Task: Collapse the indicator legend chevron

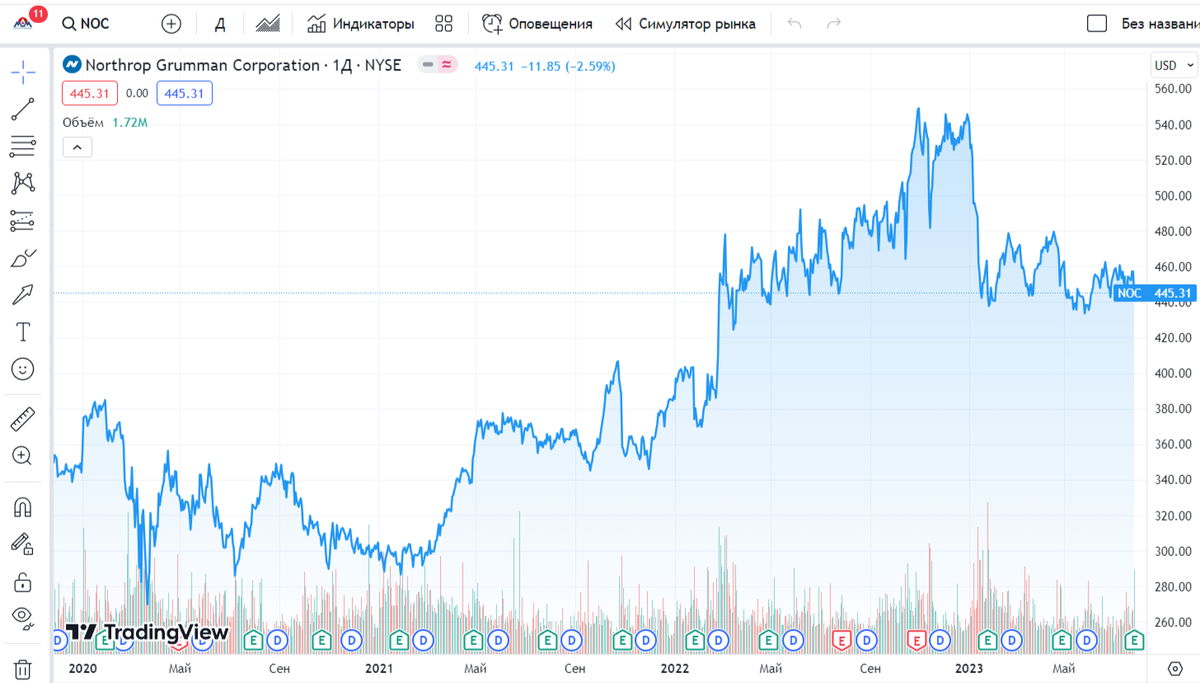Action: tap(77, 147)
